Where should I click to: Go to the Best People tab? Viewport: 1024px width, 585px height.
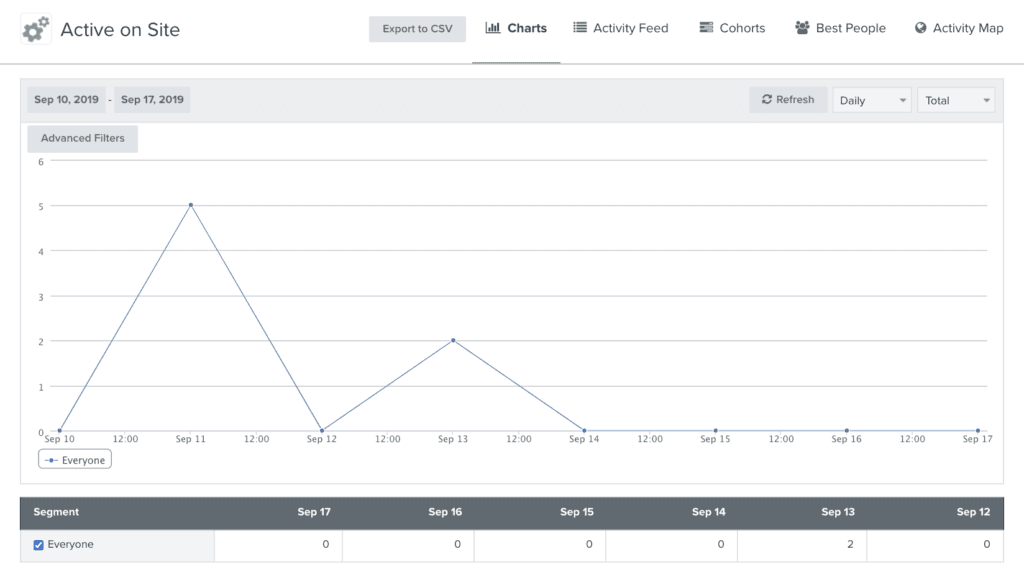(840, 28)
